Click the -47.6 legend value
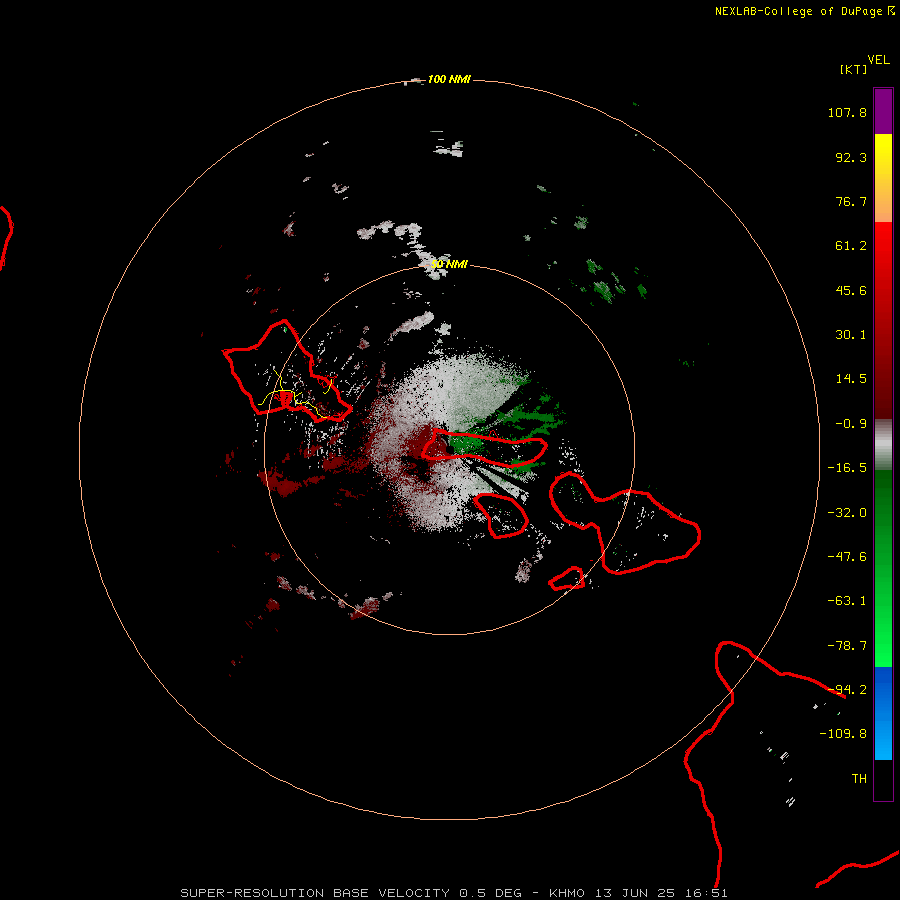The width and height of the screenshot is (900, 900). 847,557
